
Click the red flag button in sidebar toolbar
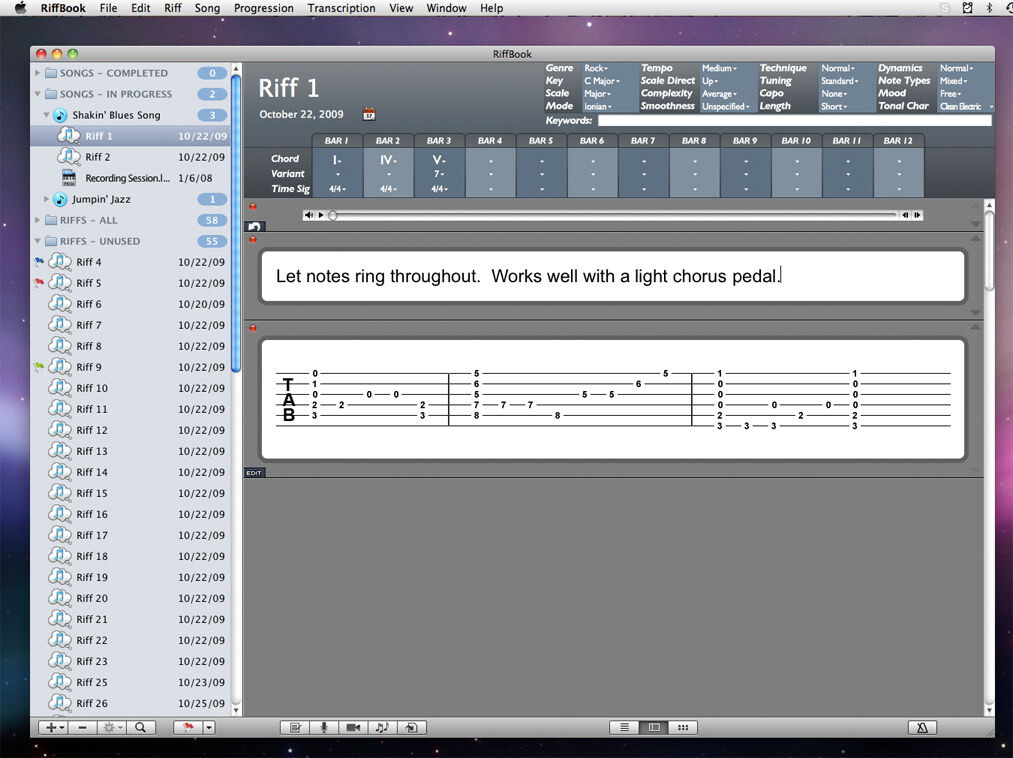tap(188, 728)
